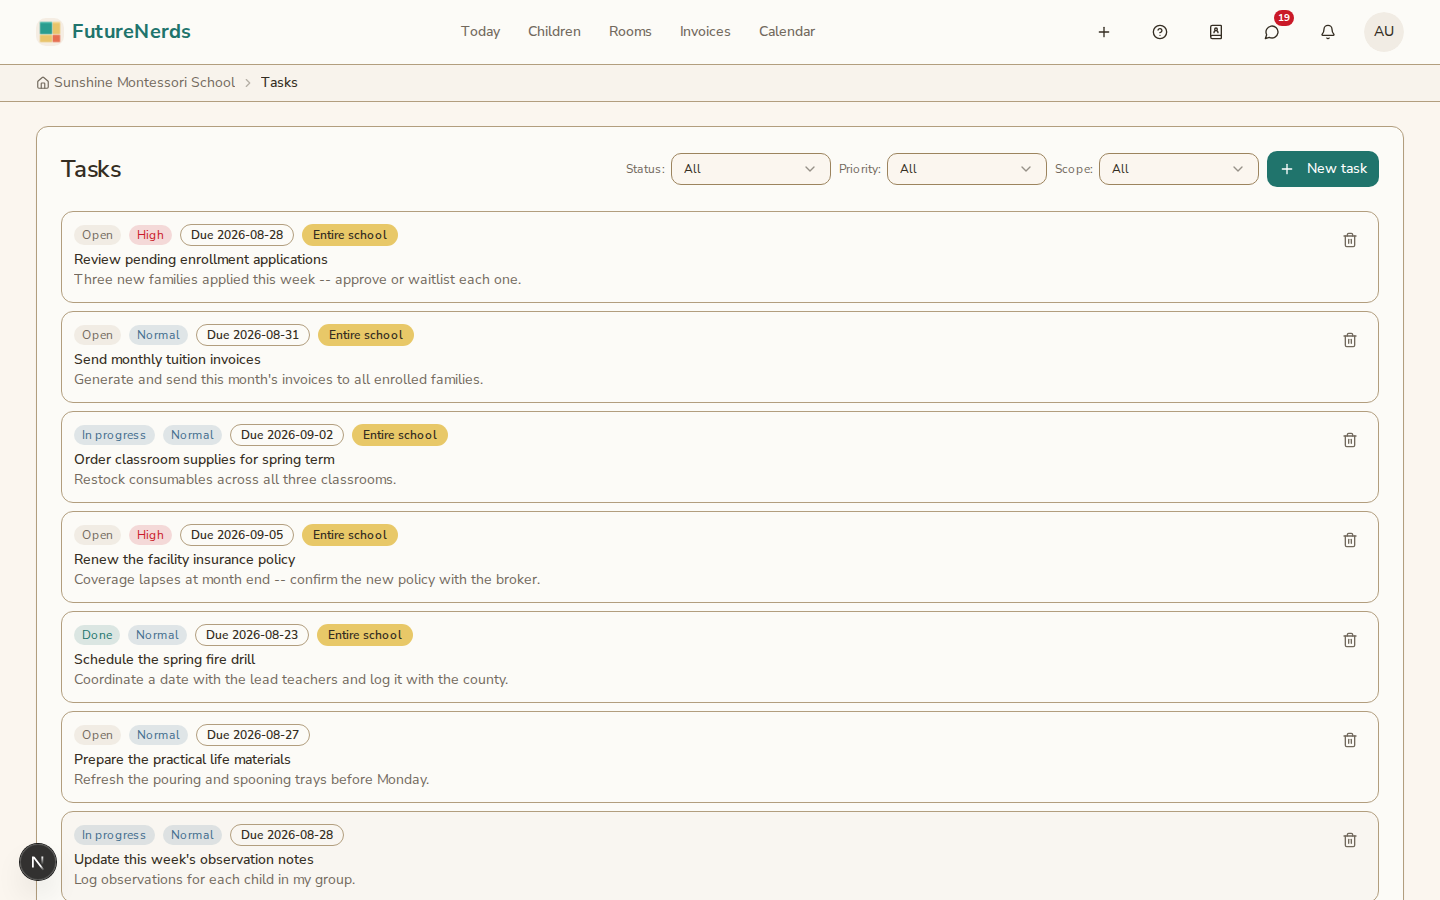This screenshot has width=1440, height=900.
Task: Click Entire school tag on tuition invoices task
Action: (x=366, y=335)
